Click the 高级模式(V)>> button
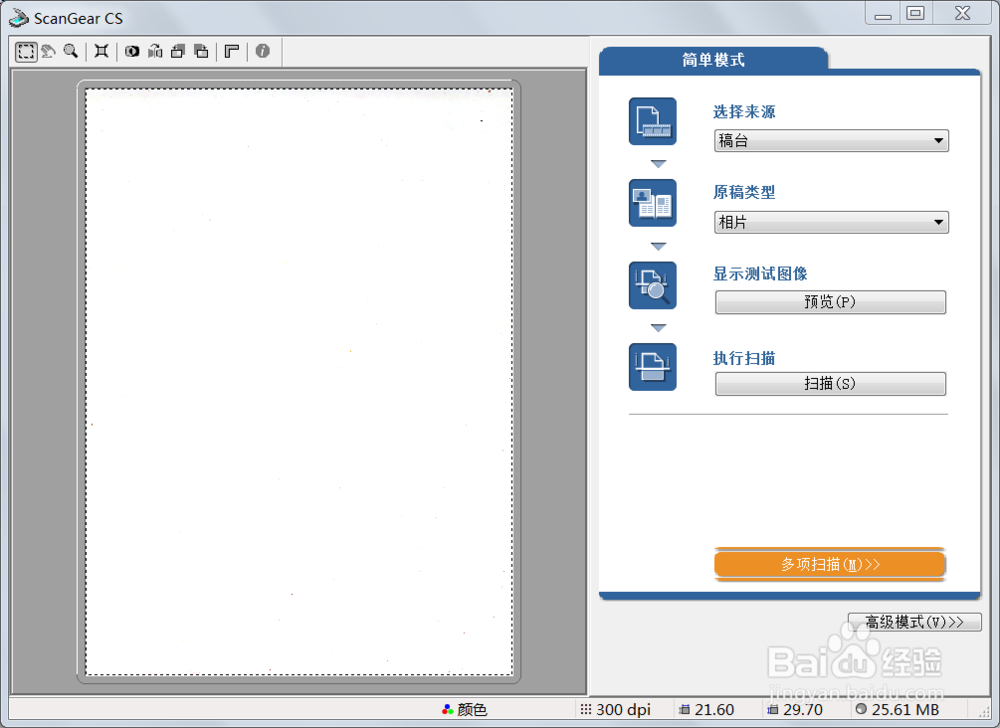The width and height of the screenshot is (1000, 728). (915, 622)
